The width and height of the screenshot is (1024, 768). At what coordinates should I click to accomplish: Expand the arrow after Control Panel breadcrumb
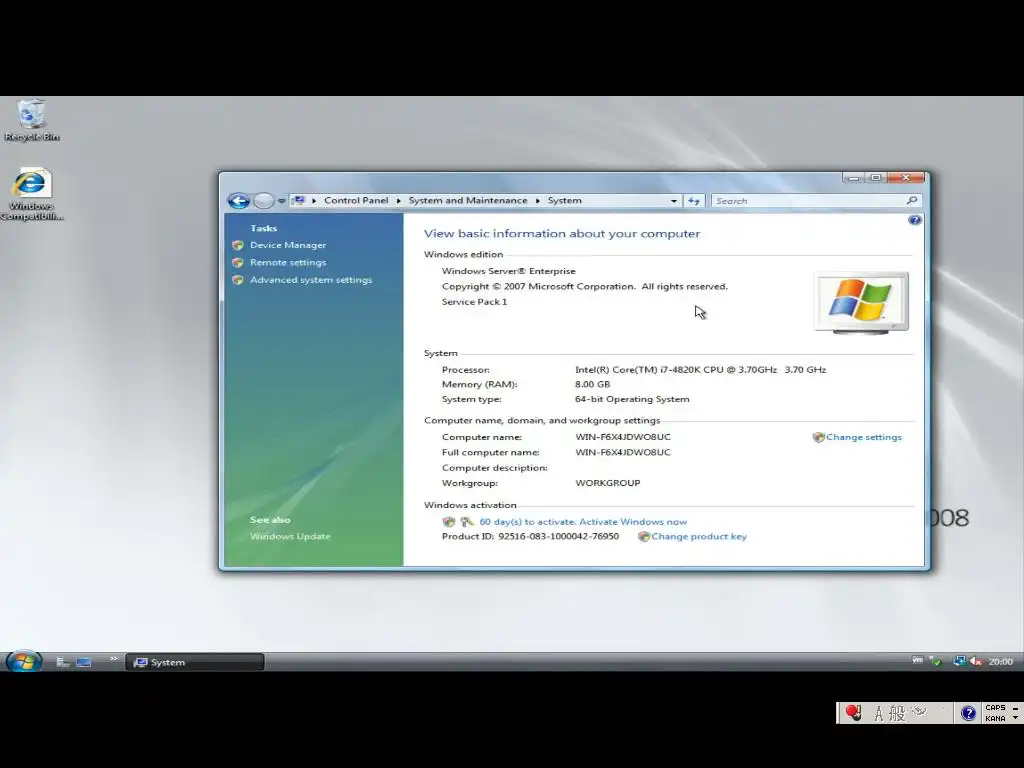[x=398, y=200]
